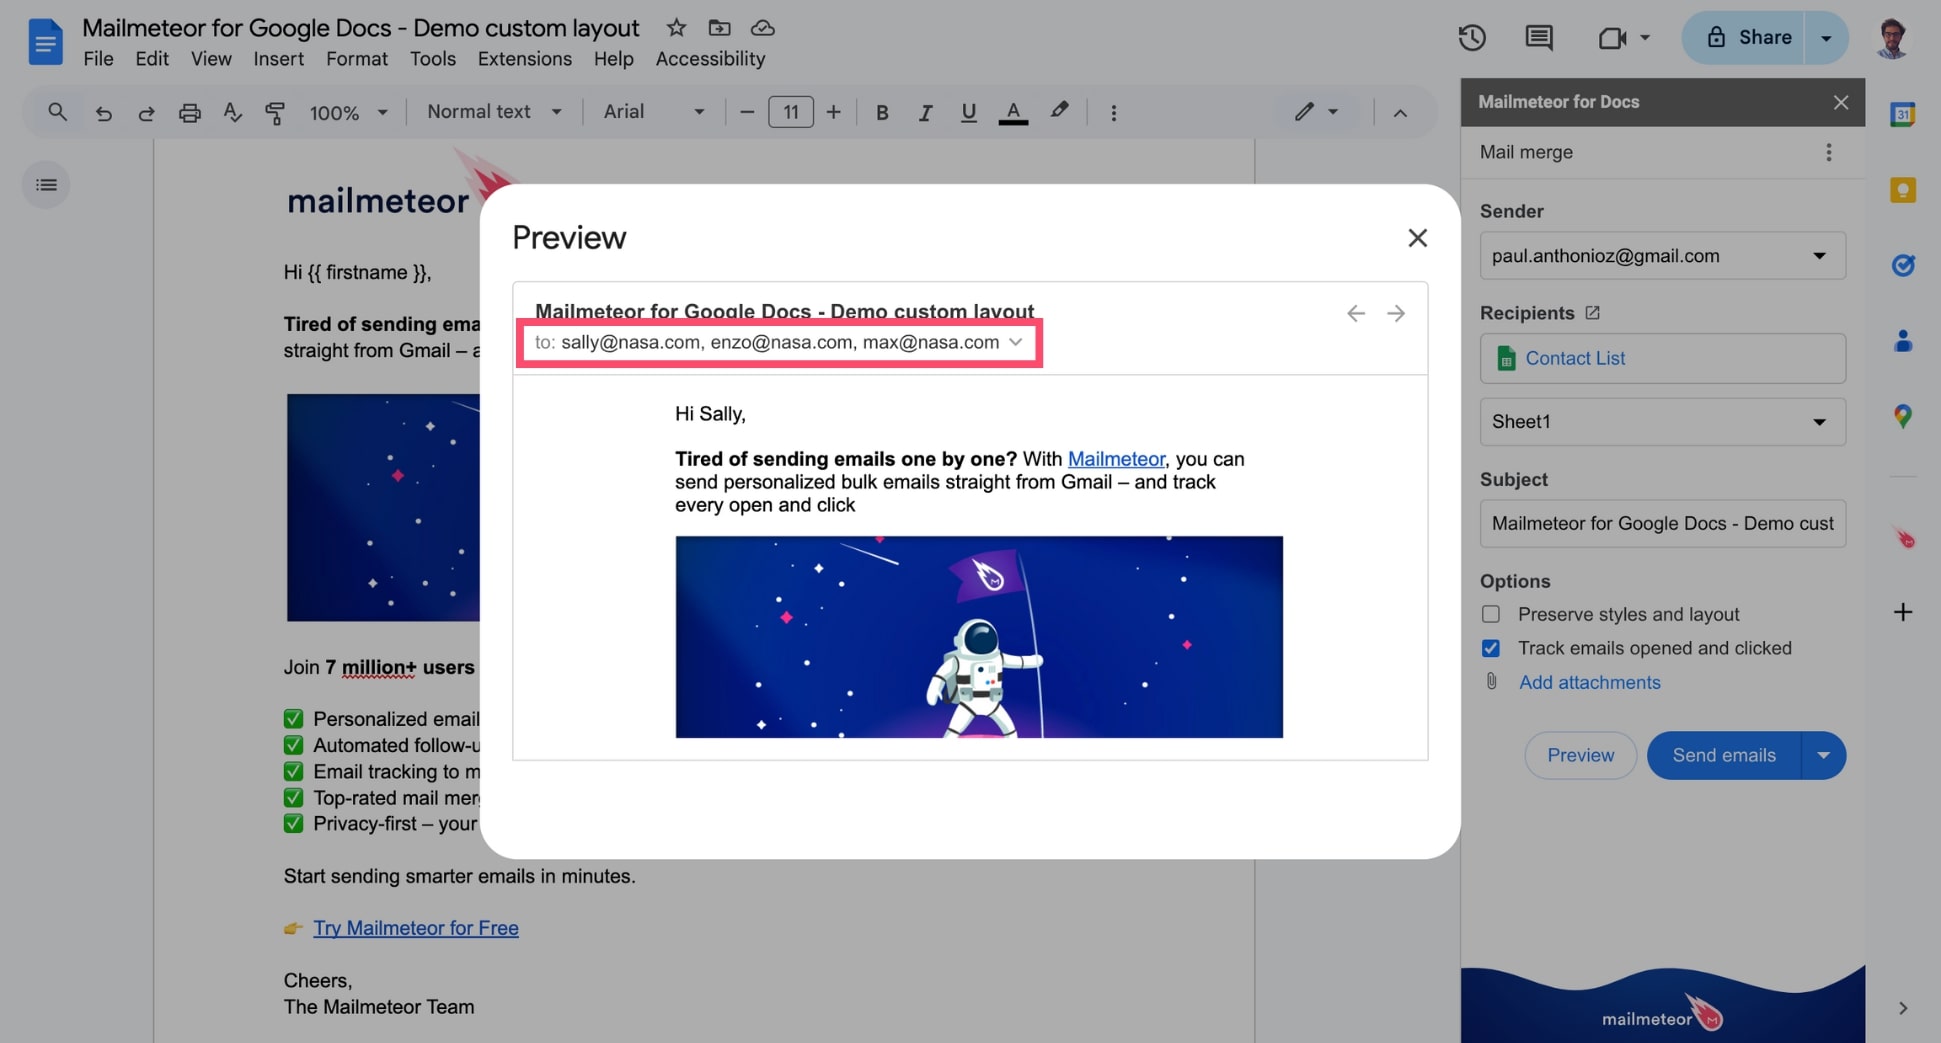
Task: Open the Sender email dropdown
Action: pos(1662,256)
